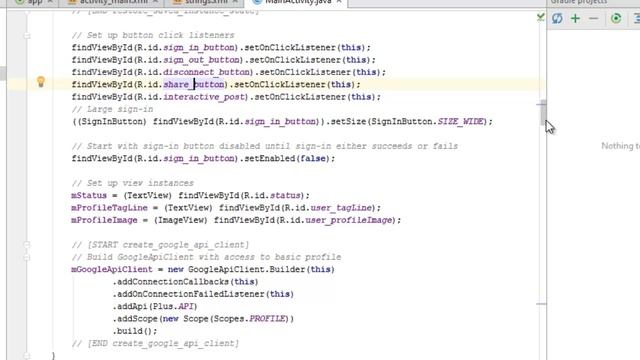Click the comment Start with sign-in button disabled
This screenshot has width=640, height=360.
coord(264,146)
